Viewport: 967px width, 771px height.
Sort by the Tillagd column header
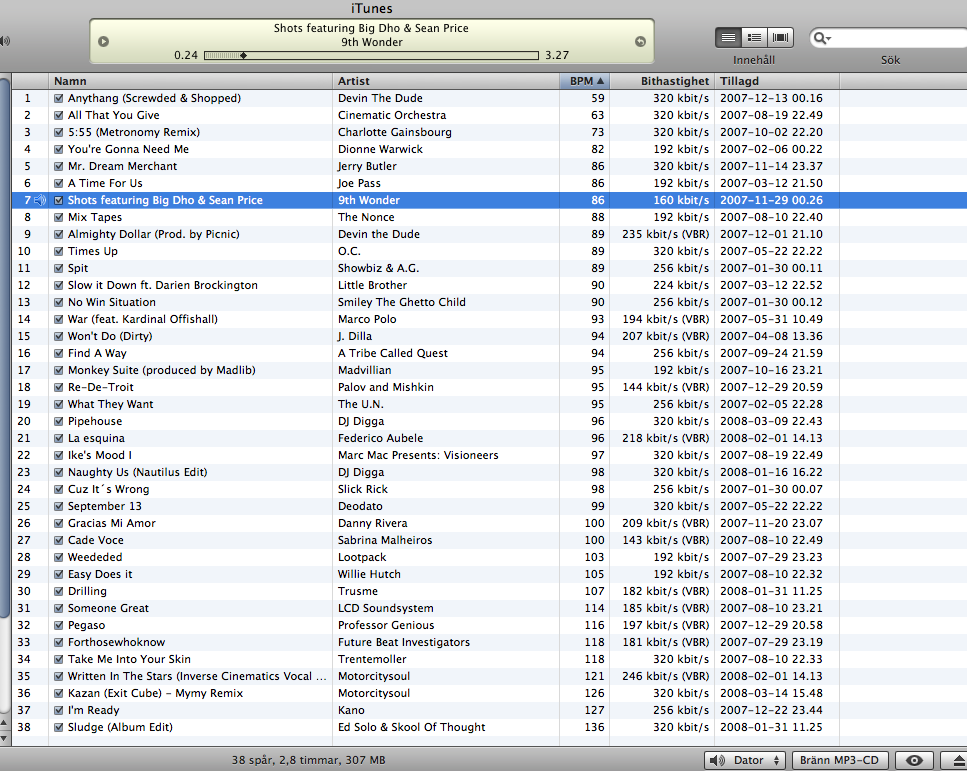[777, 81]
